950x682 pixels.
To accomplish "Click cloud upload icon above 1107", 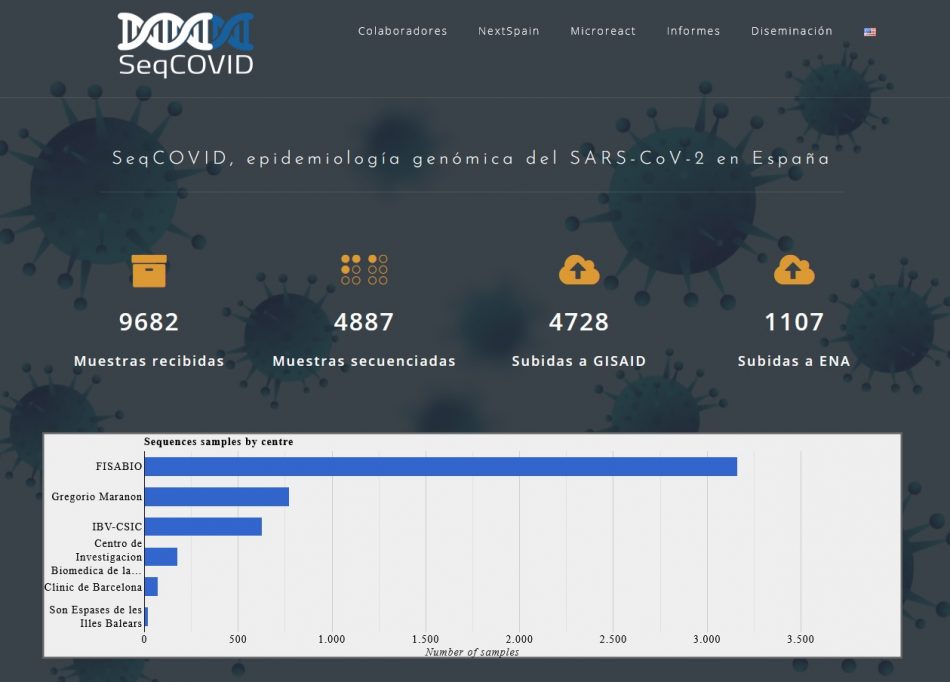I will (x=794, y=270).
